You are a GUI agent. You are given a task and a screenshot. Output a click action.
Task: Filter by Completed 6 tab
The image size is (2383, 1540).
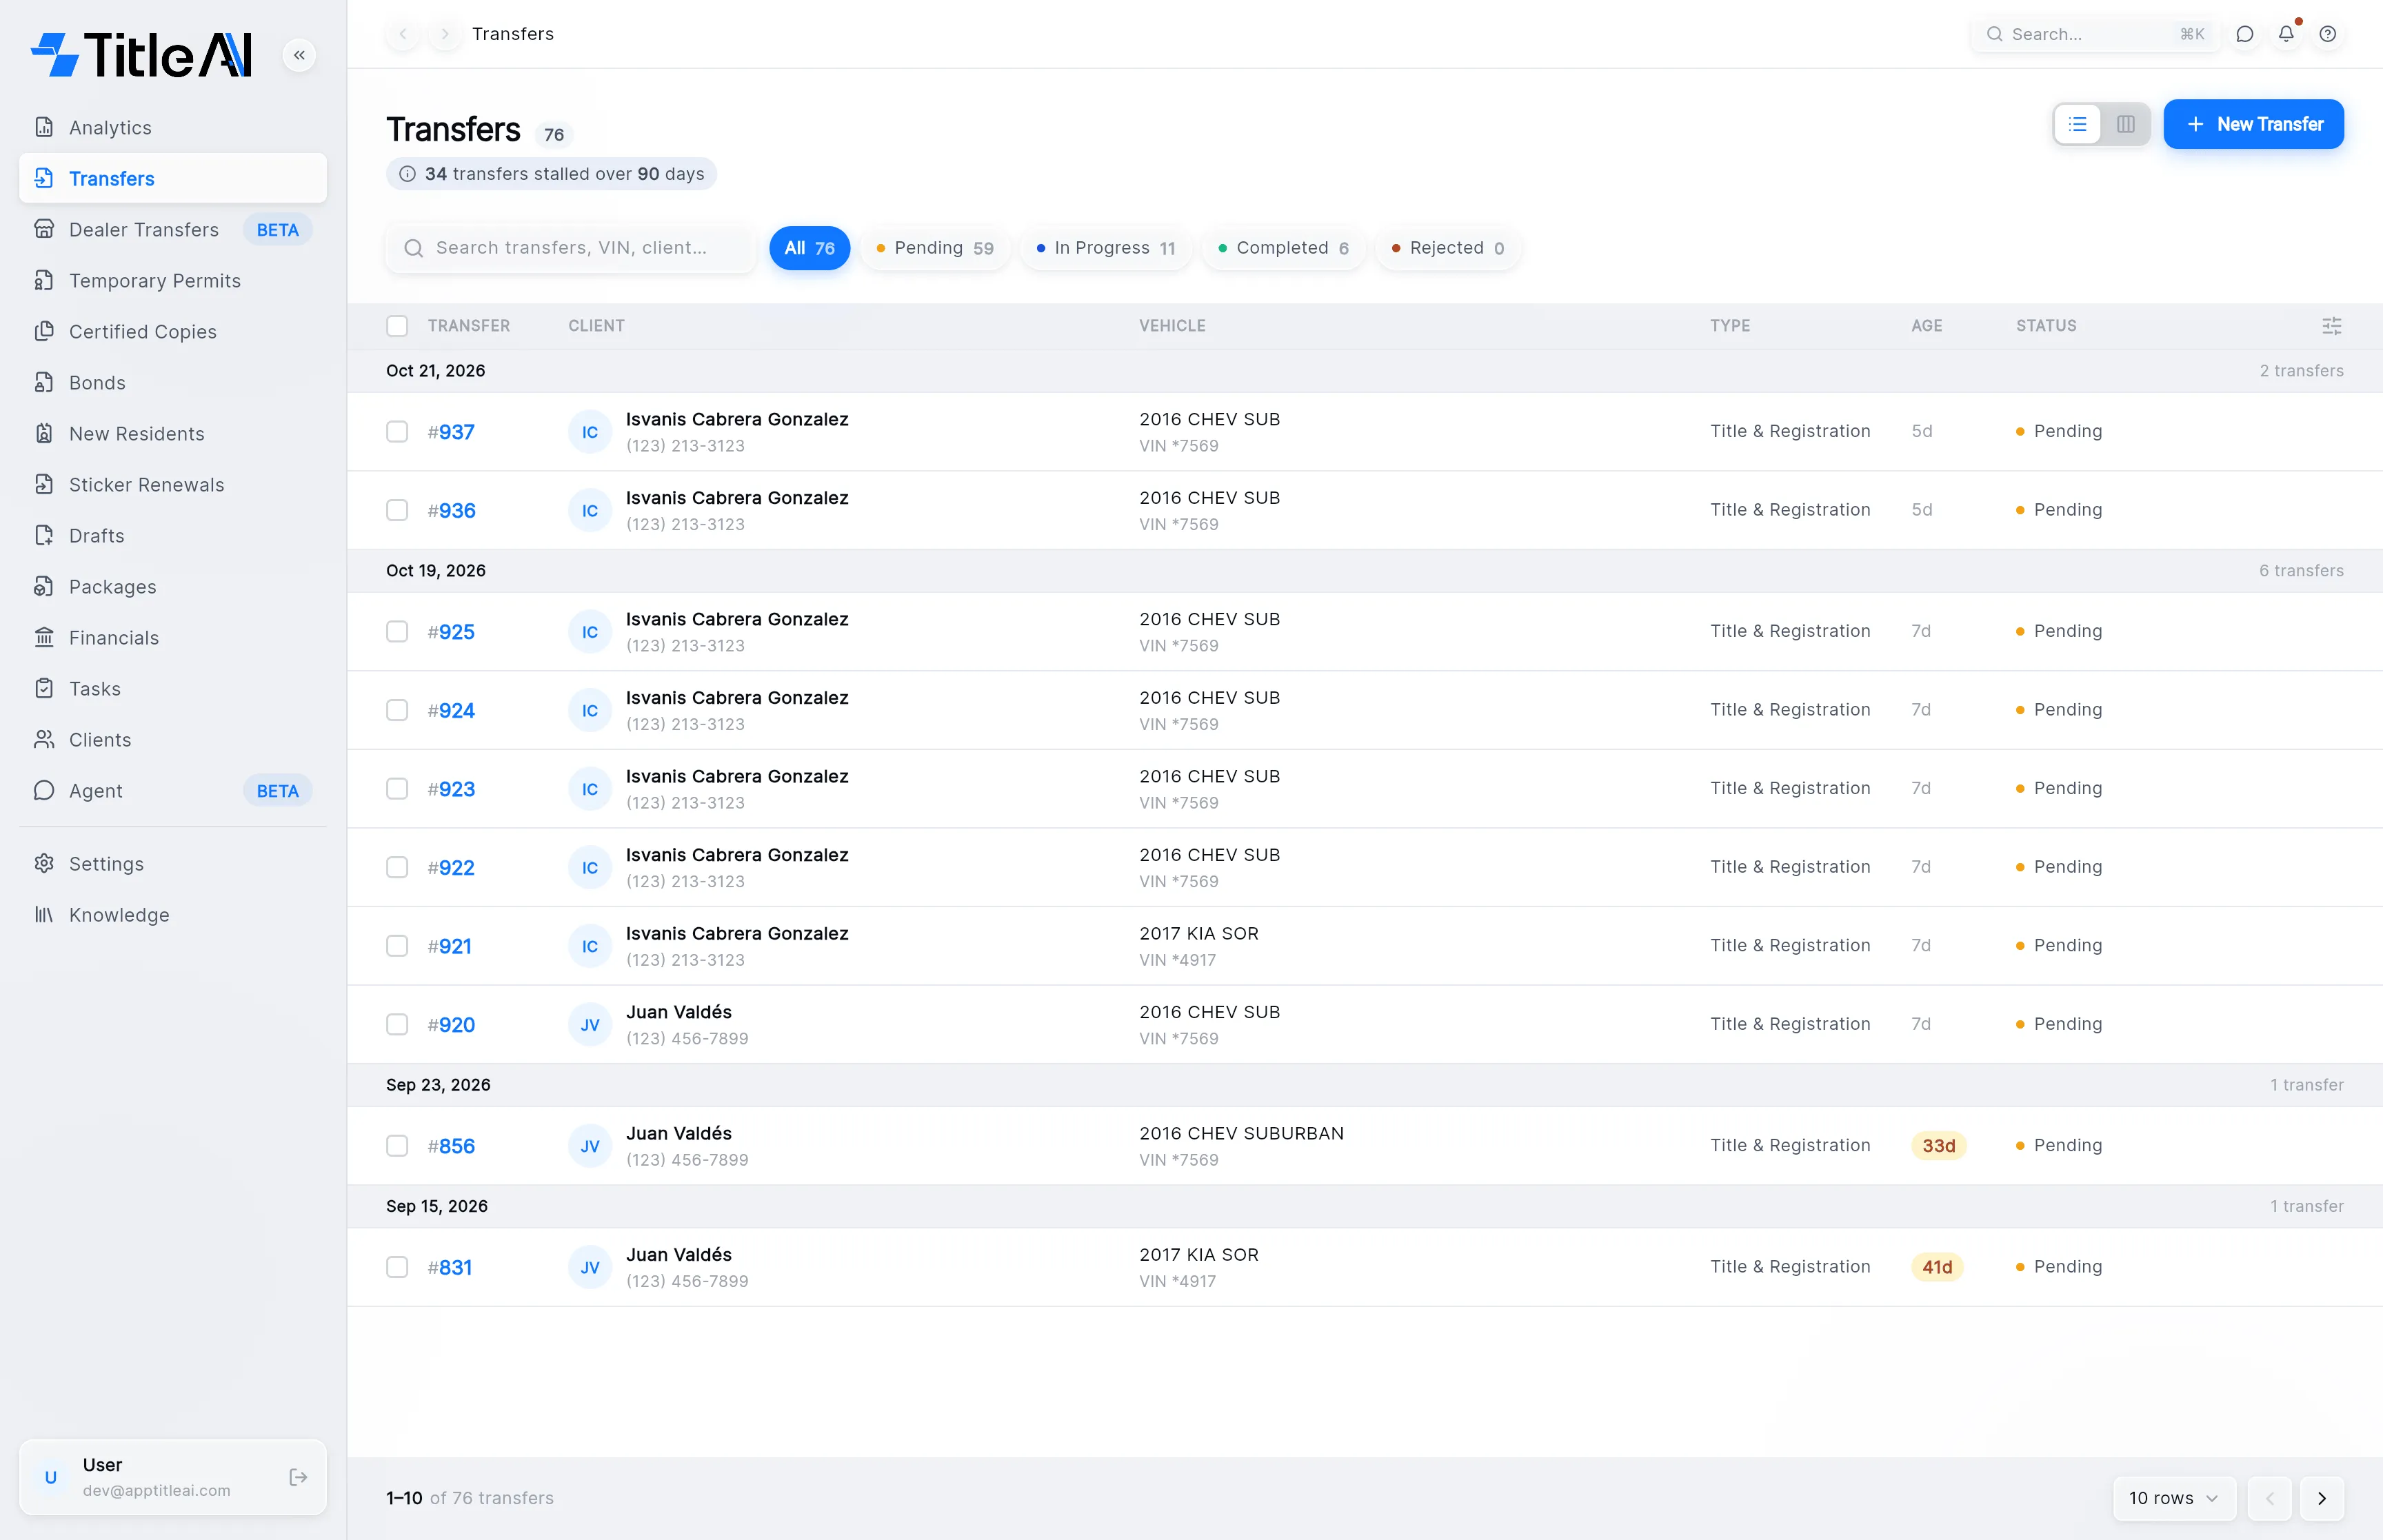1283,248
